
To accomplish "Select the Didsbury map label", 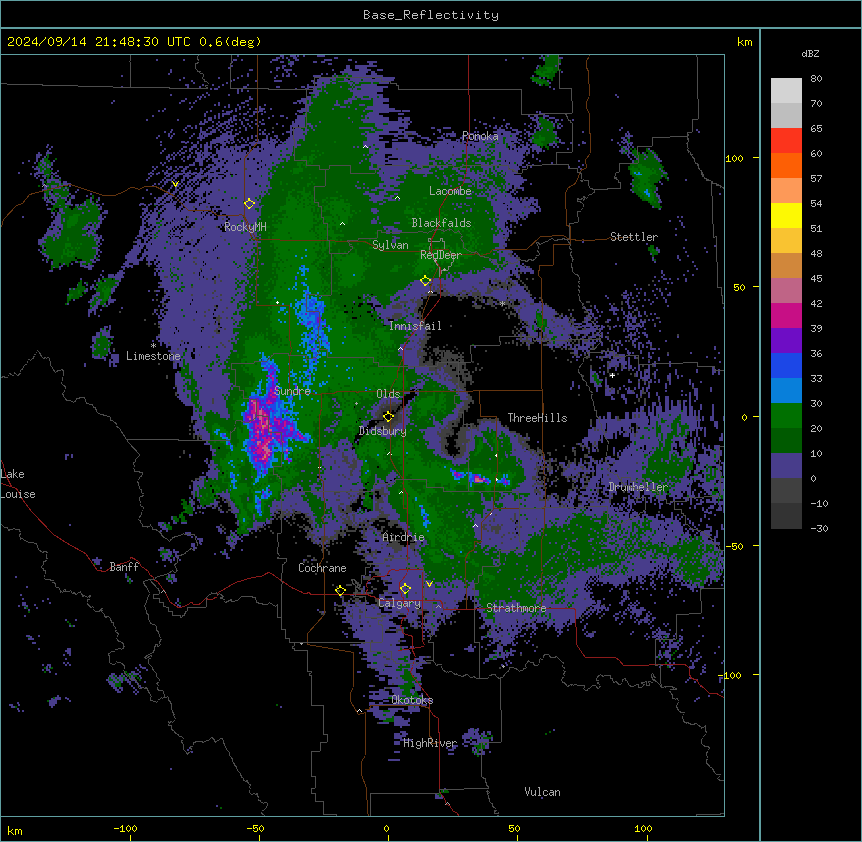I will (383, 431).
